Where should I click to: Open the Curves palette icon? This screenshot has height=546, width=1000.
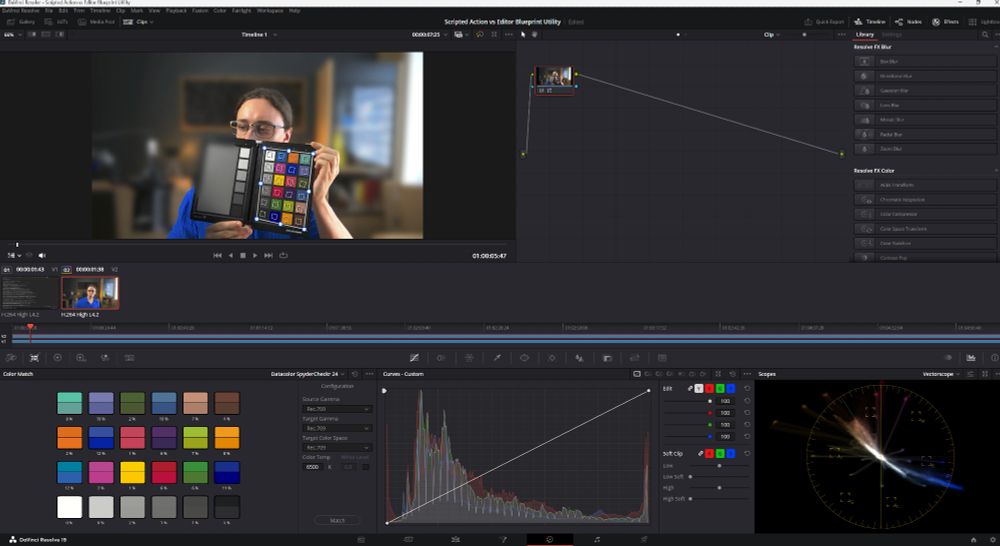pyautogui.click(x=414, y=358)
